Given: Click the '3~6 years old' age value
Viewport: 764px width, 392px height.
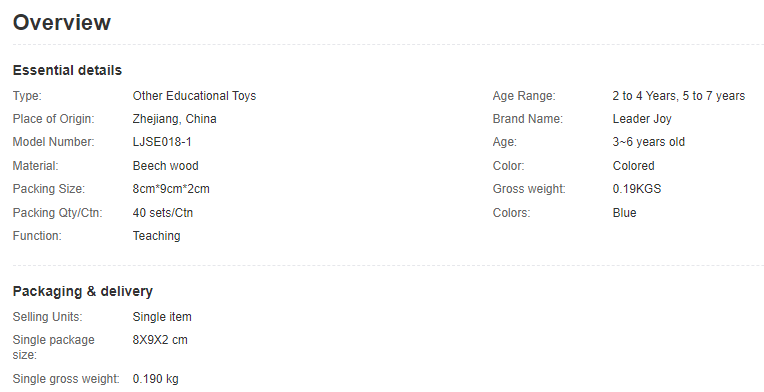Looking at the screenshot, I should point(649,142).
